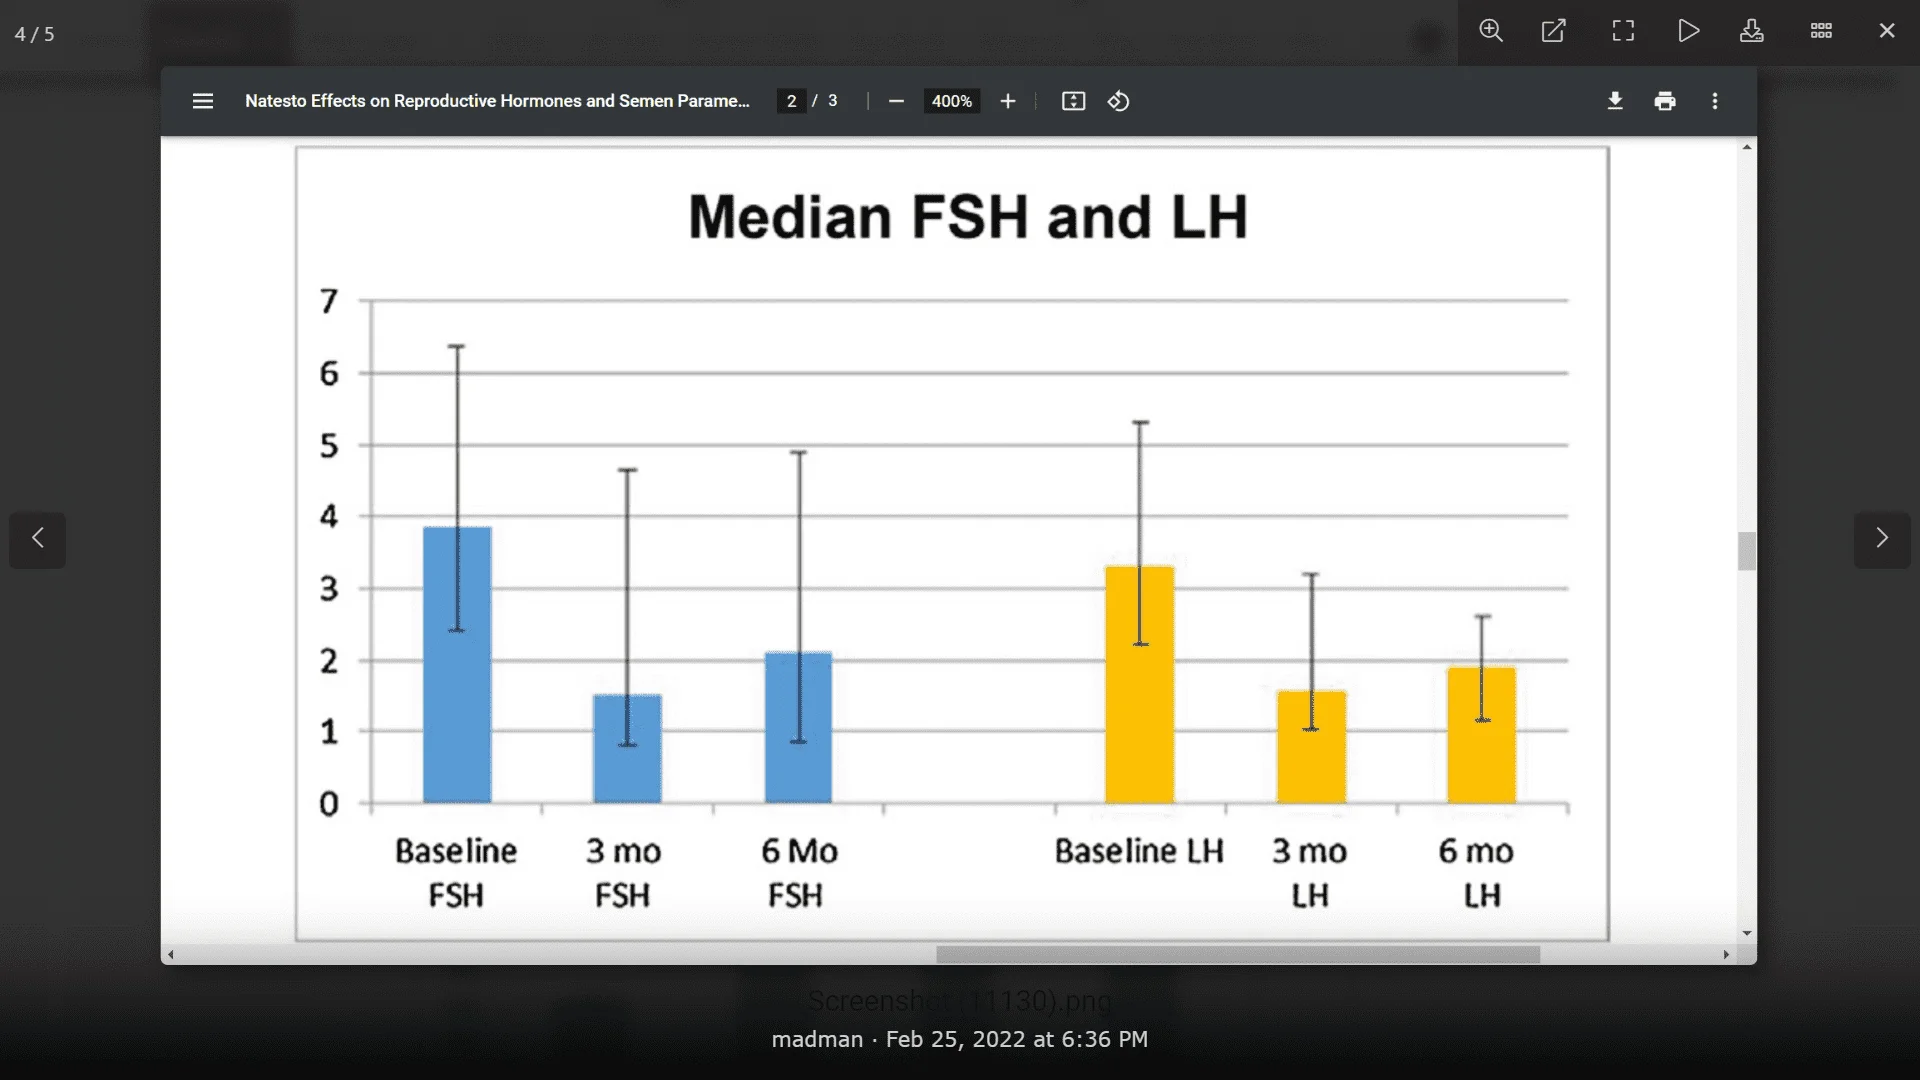Click the vertical scrollbar down arrow
Screen dimensions: 1920x1080
point(1747,933)
